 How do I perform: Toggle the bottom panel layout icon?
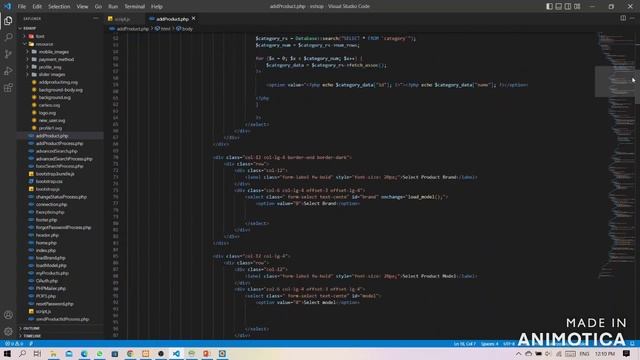point(559,7)
